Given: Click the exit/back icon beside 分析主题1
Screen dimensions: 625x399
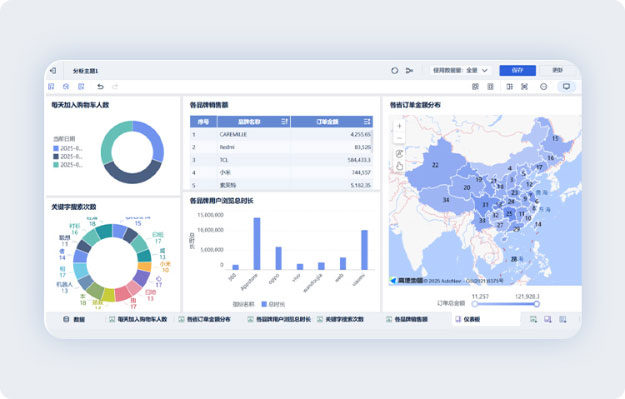Looking at the screenshot, I should point(53,71).
